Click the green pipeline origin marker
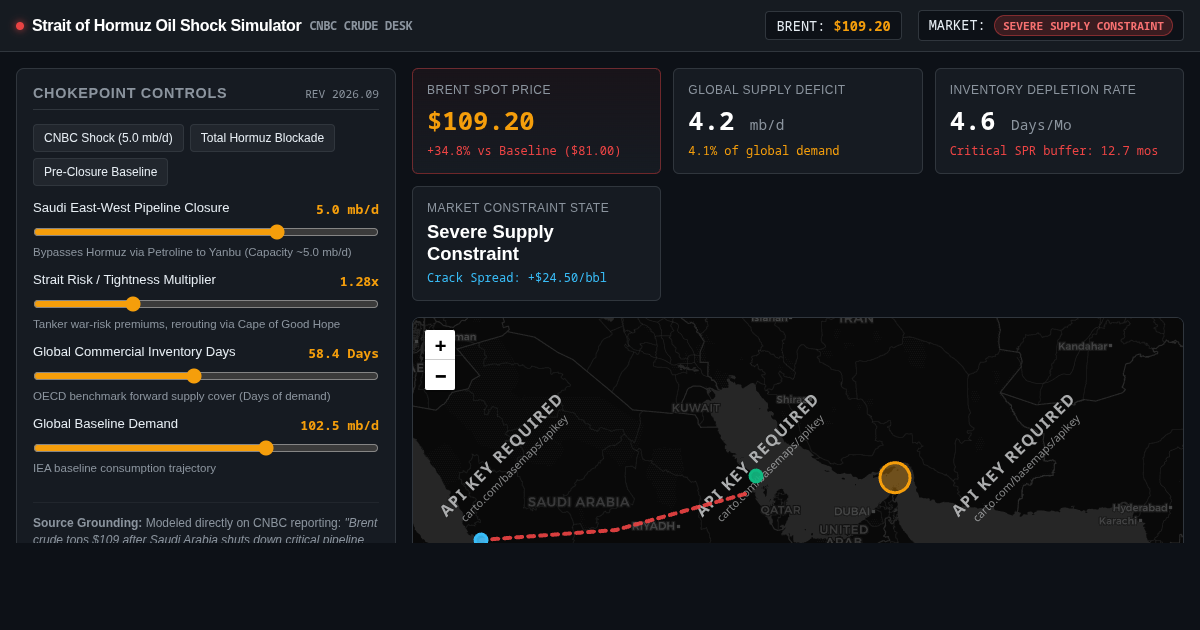The width and height of the screenshot is (1200, 630). [756, 476]
